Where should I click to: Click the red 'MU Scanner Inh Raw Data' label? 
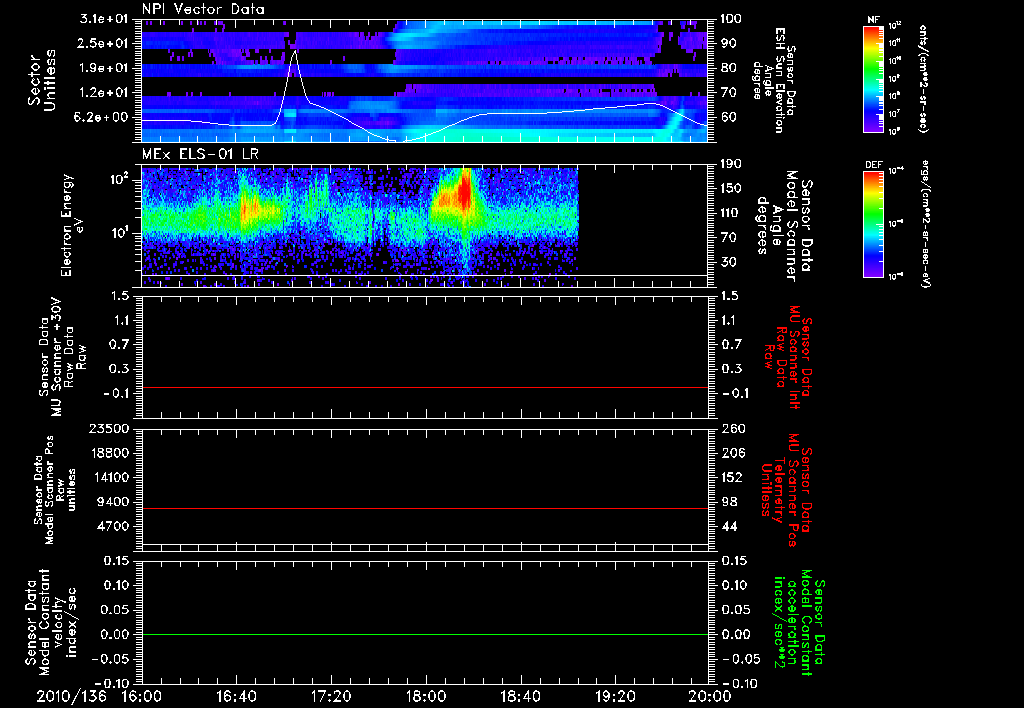[x=787, y=357]
